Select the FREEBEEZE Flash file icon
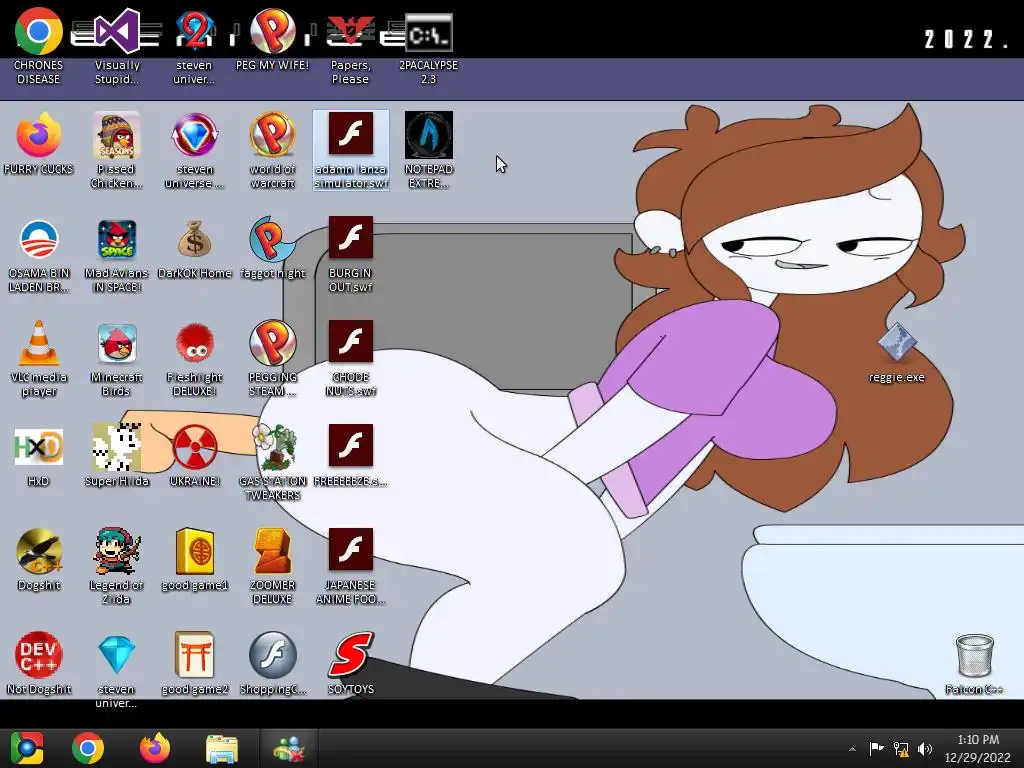This screenshot has width=1024, height=768. tap(351, 445)
